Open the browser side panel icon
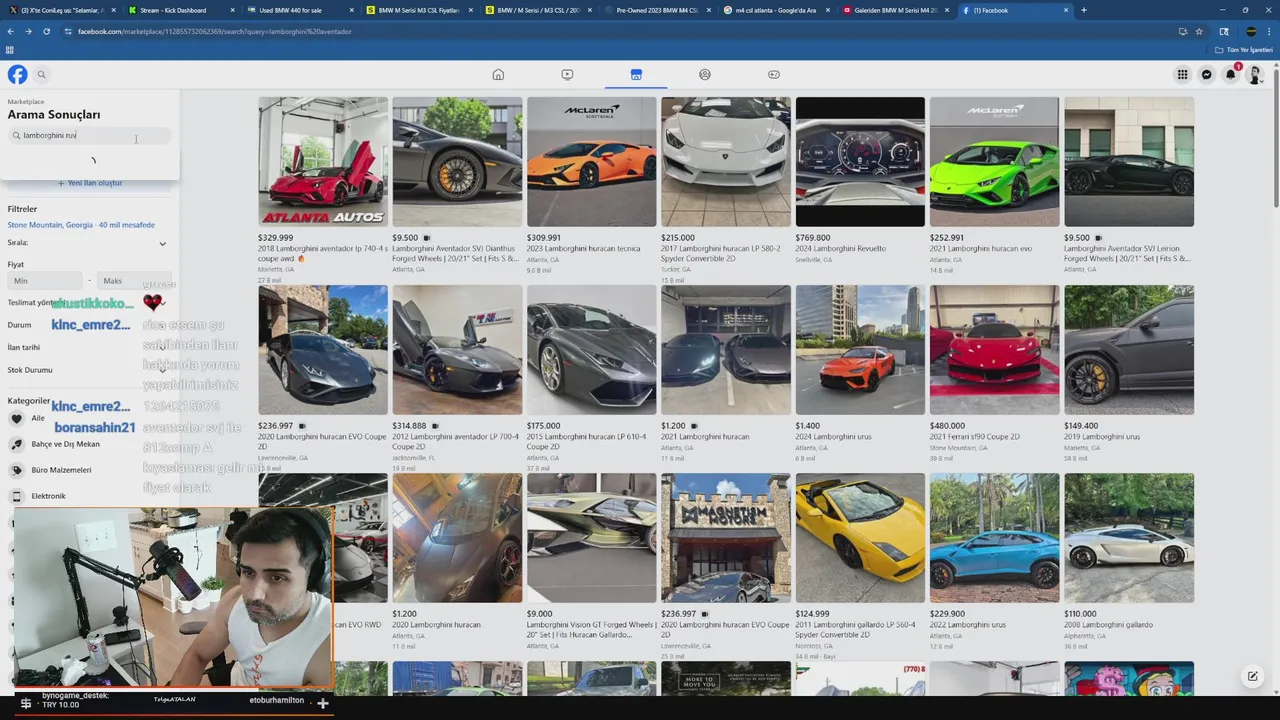1280x720 pixels. (1224, 31)
